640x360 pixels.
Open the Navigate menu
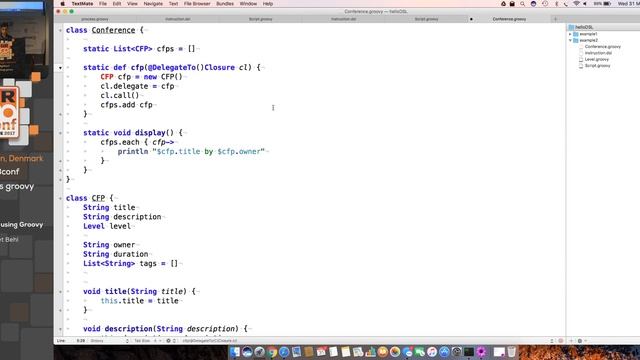[x=153, y=4]
